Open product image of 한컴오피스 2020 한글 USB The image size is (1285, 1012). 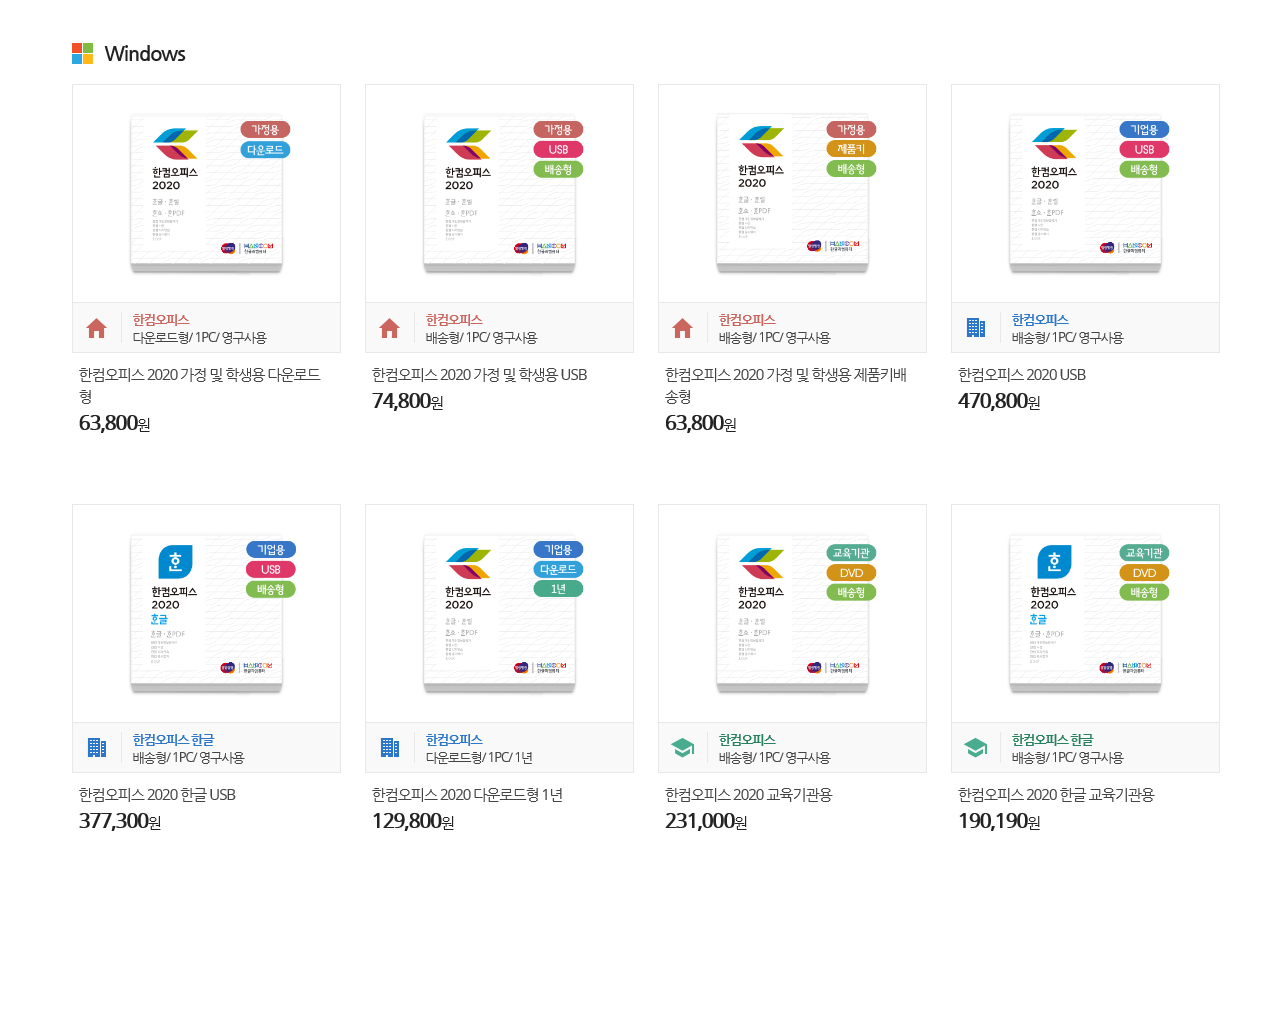pos(206,613)
